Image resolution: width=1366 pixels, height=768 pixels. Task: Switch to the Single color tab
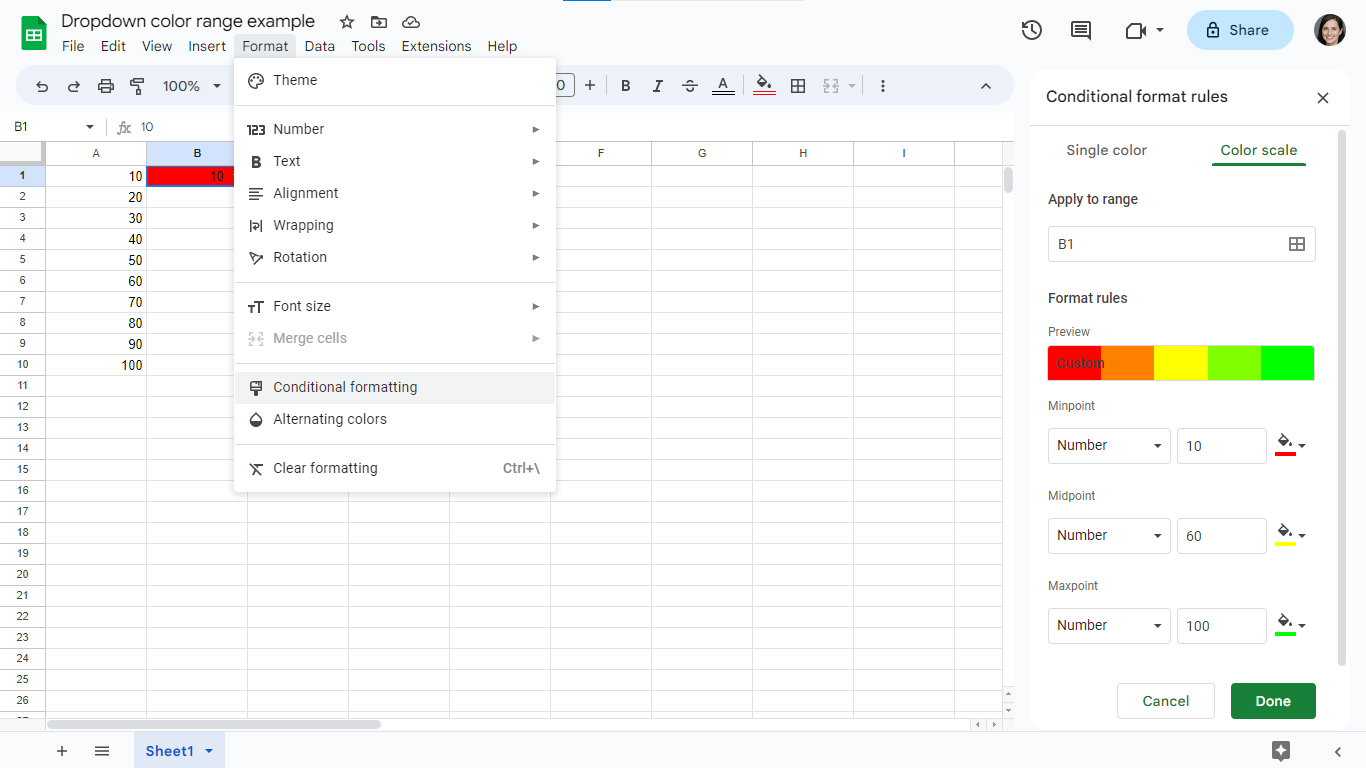pos(1106,150)
